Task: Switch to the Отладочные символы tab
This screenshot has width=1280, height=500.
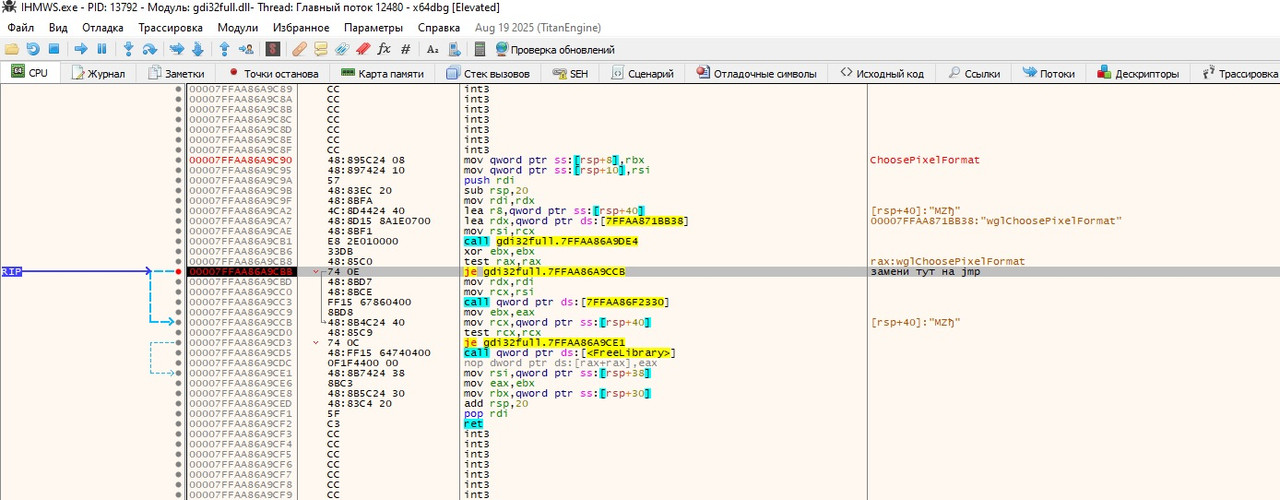Action: [x=757, y=74]
